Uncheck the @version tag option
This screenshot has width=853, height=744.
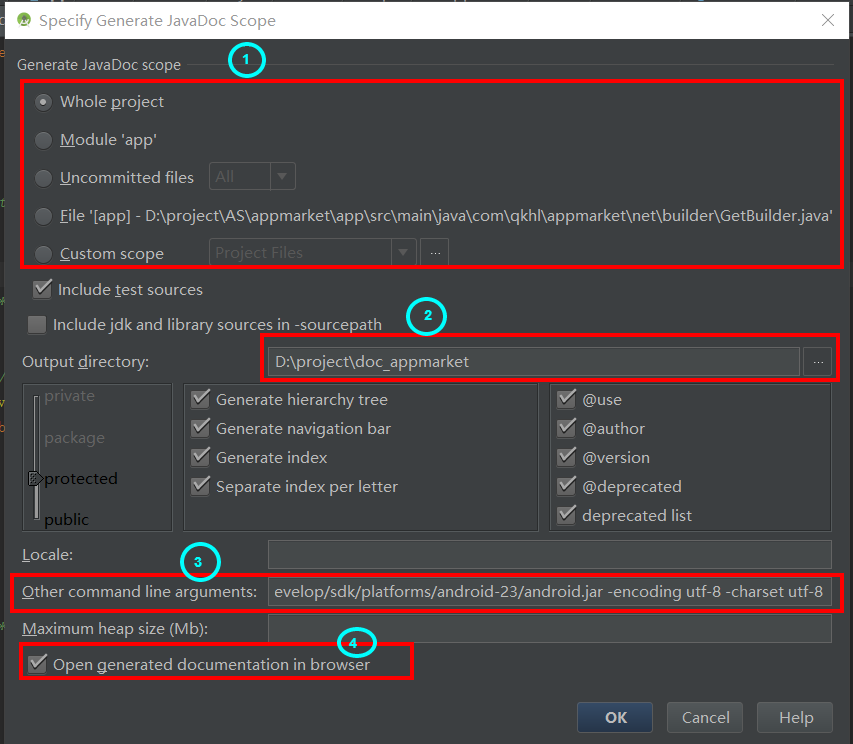pos(567,457)
